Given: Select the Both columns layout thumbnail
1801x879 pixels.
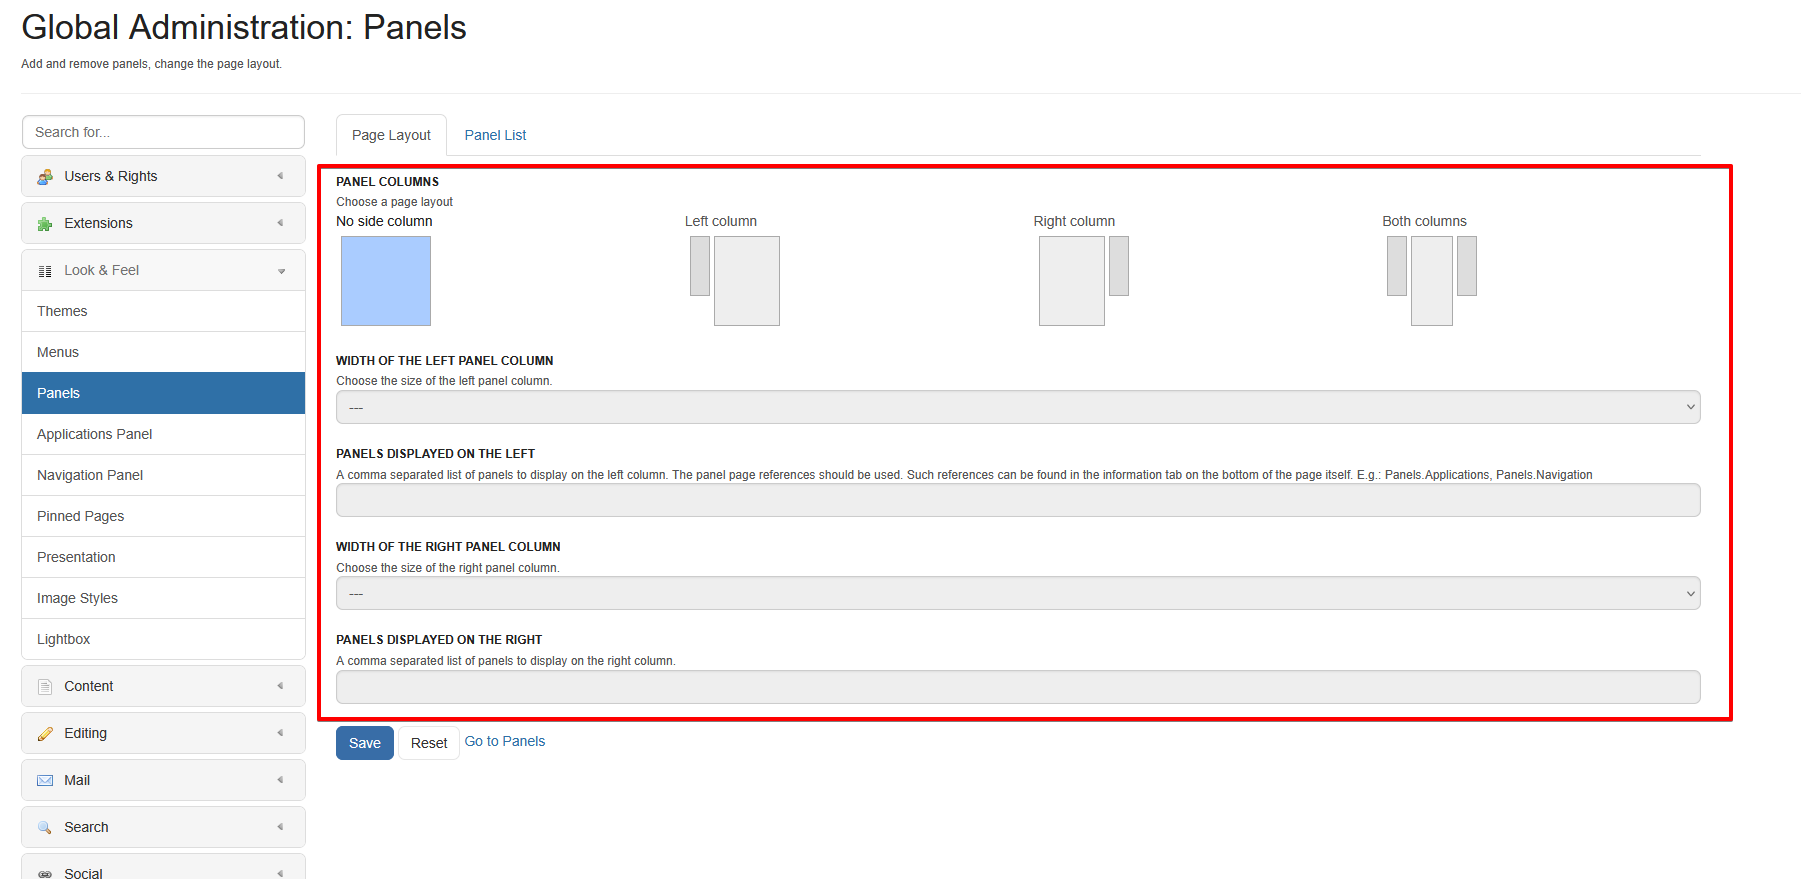Looking at the screenshot, I should coord(1432,281).
